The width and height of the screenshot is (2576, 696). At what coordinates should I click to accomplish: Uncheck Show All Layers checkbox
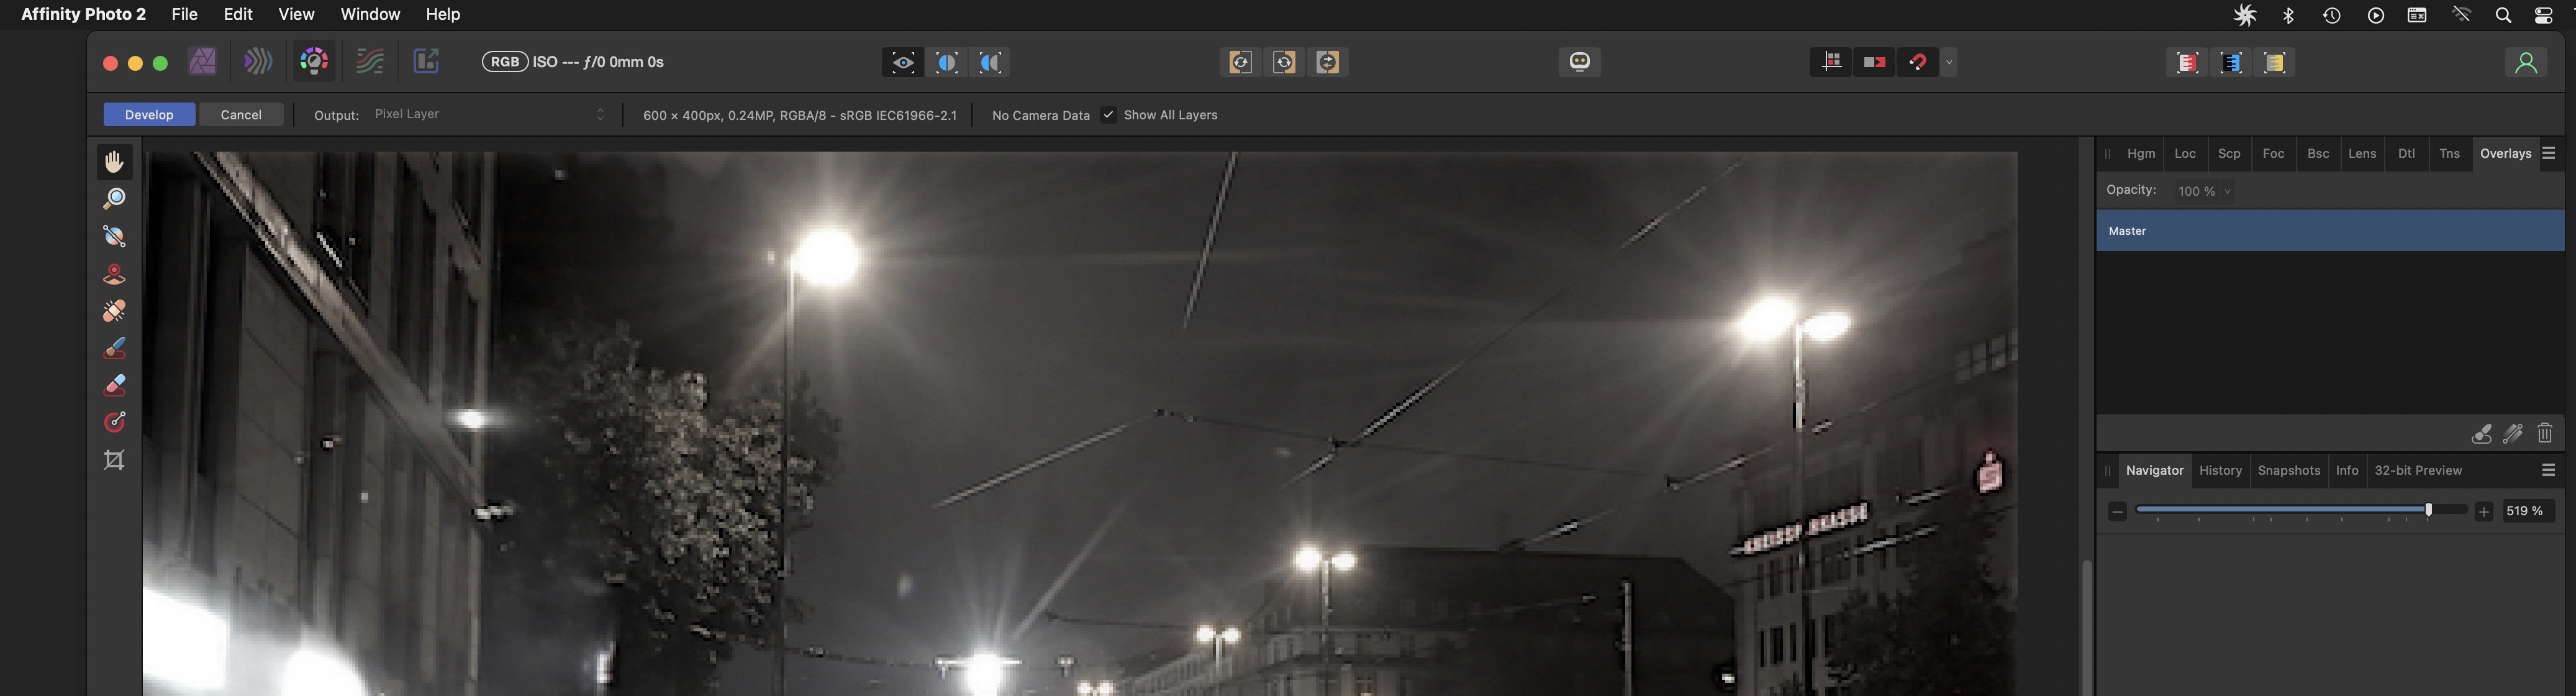(x=1108, y=115)
